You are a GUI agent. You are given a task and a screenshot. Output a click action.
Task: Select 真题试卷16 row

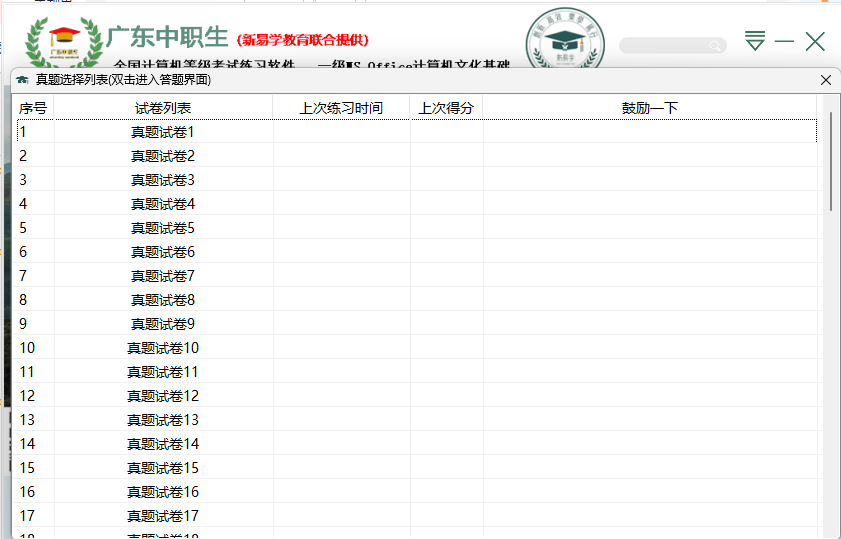417,492
